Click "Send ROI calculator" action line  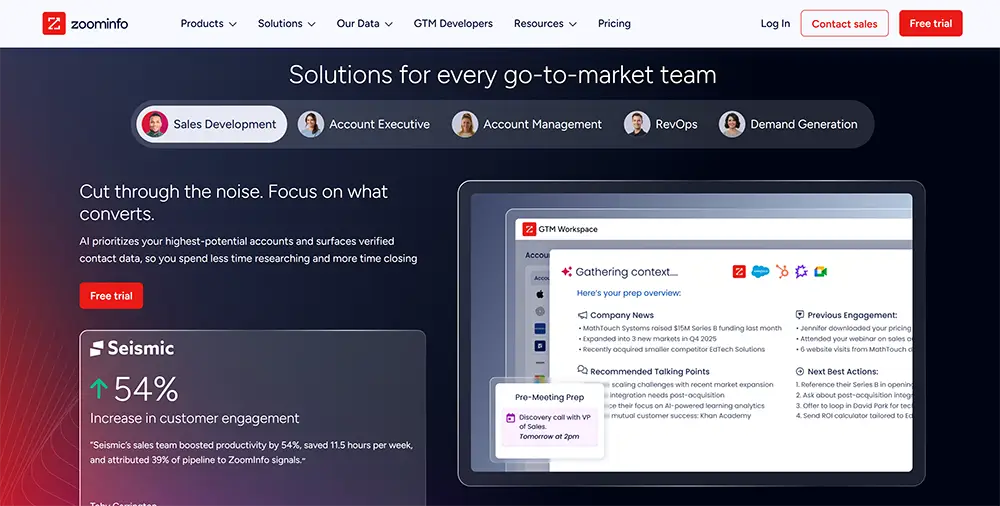854,415
